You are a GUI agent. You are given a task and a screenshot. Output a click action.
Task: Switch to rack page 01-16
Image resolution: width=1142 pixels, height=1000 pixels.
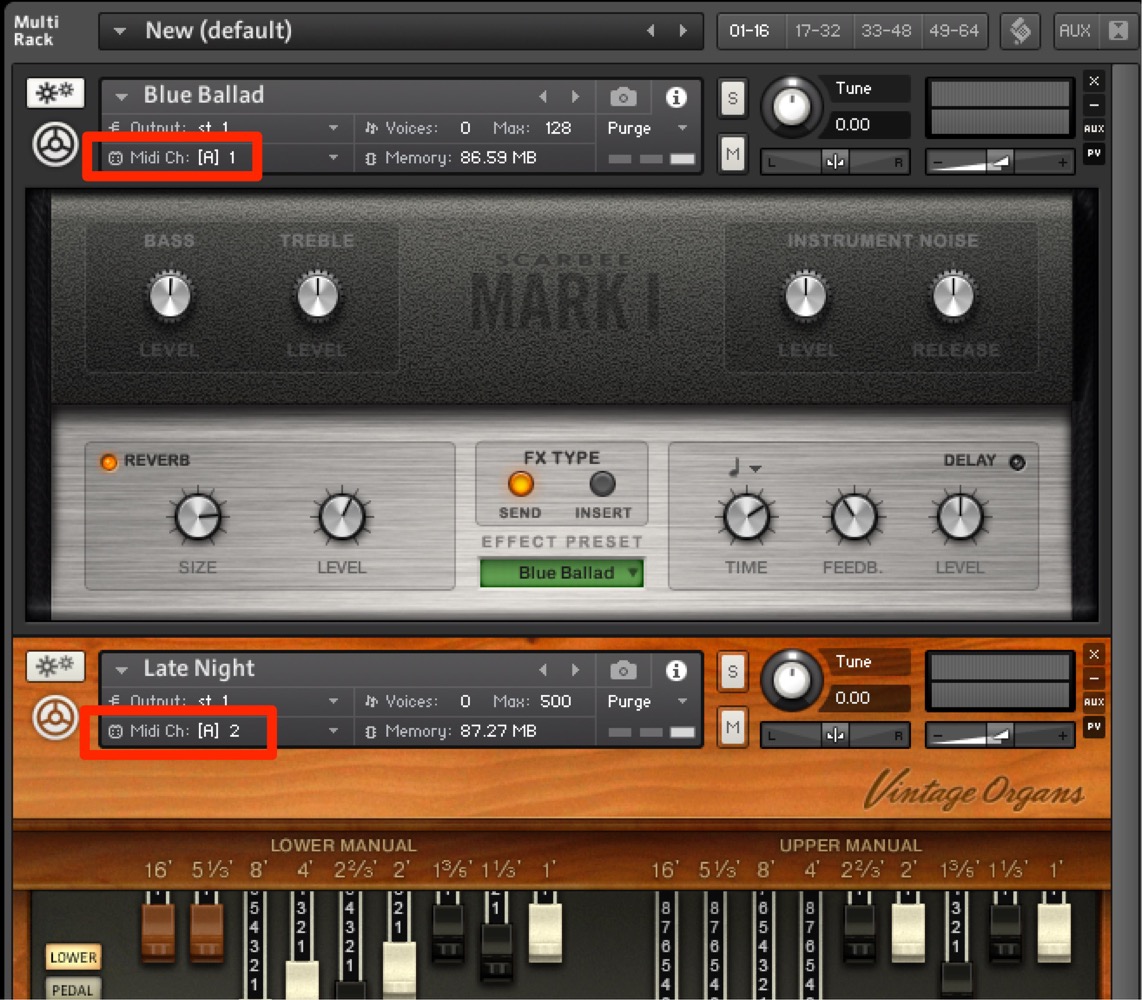[x=749, y=31]
